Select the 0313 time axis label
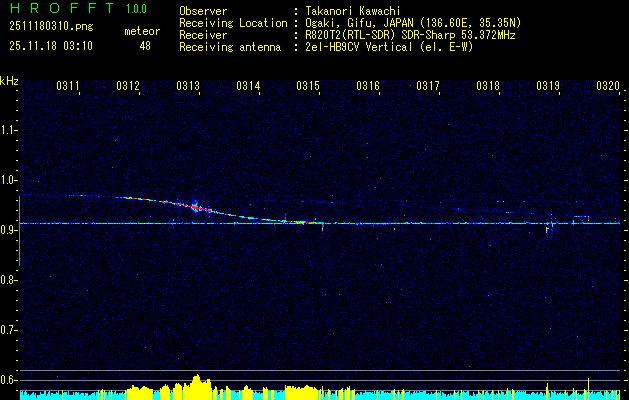Image resolution: width=629 pixels, height=400 pixels. (x=188, y=86)
